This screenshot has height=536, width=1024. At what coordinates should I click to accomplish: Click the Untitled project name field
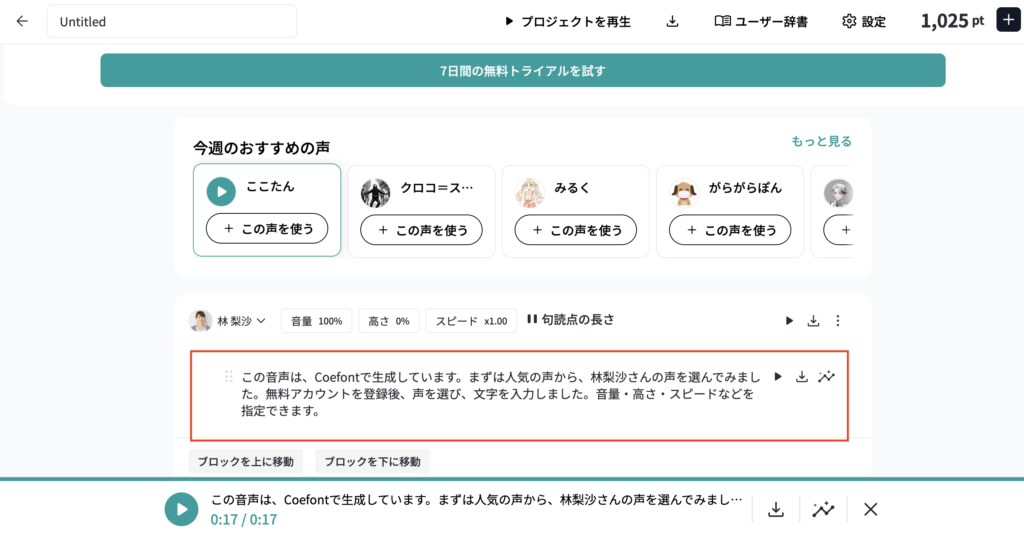[172, 21]
